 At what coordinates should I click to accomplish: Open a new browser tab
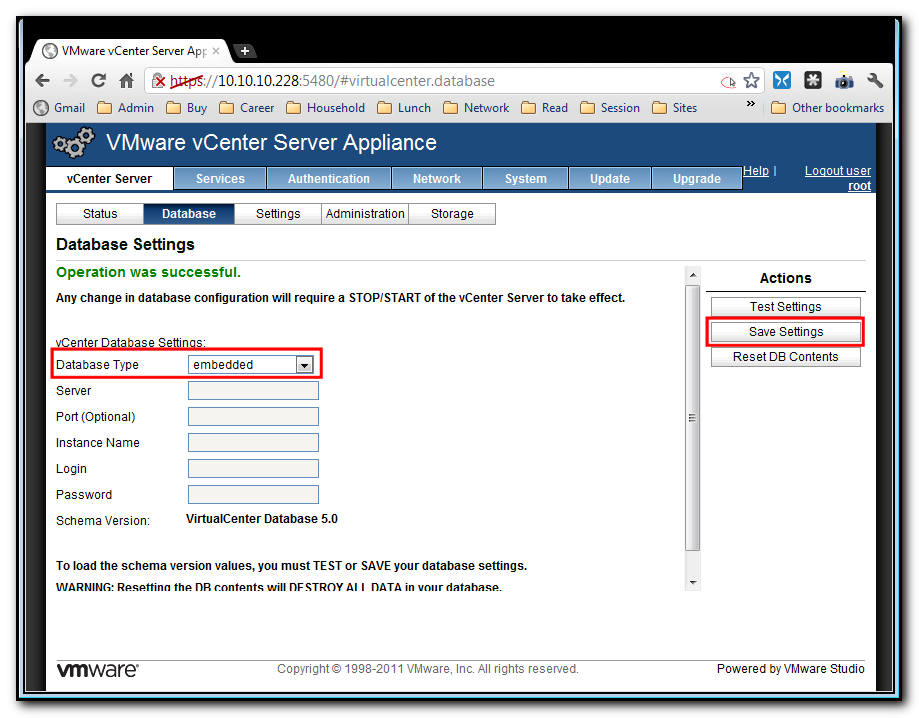click(x=245, y=51)
